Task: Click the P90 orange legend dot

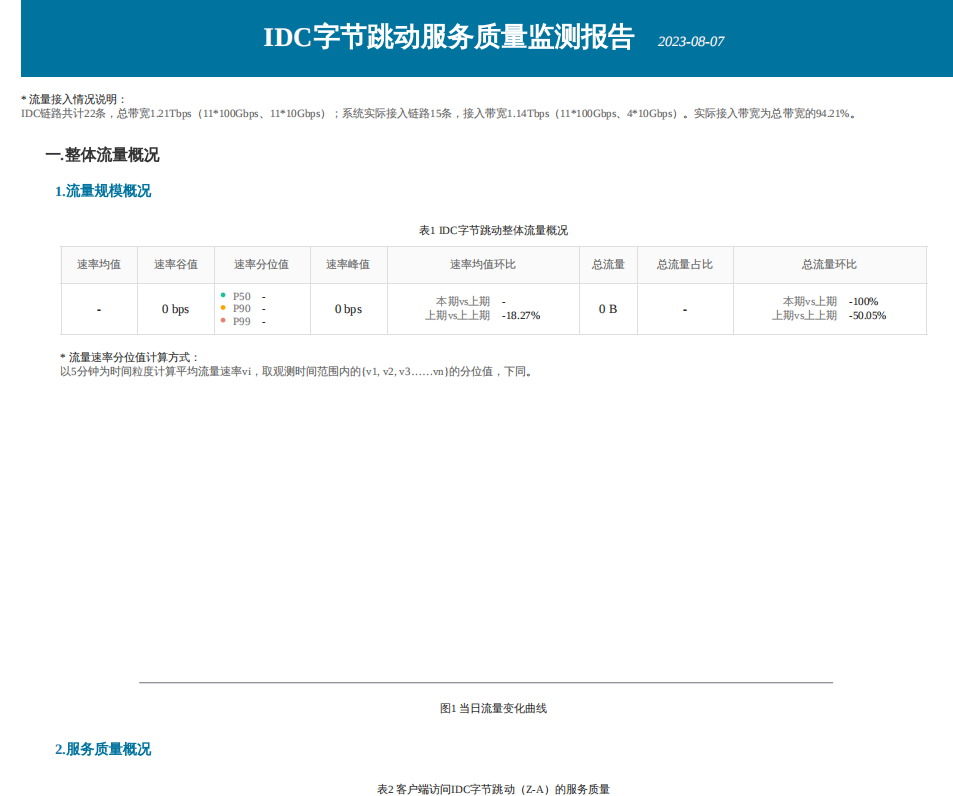Action: tap(222, 308)
